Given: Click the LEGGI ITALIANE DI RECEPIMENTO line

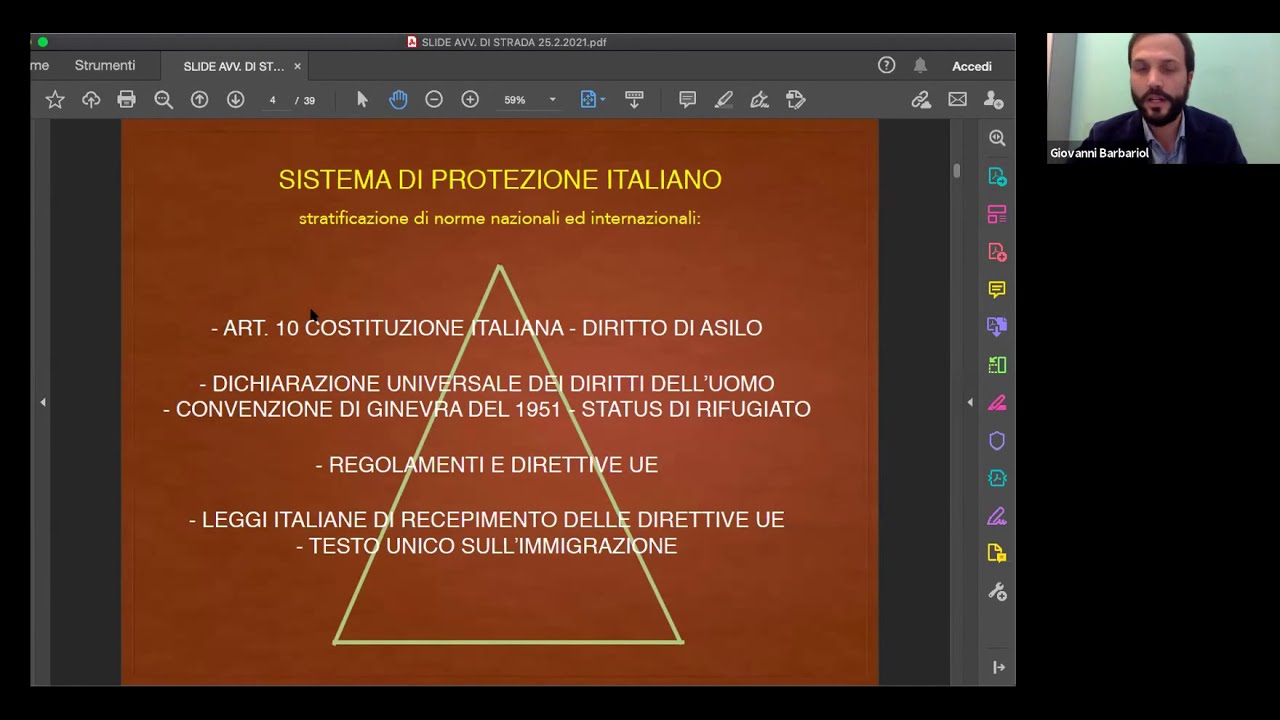Looking at the screenshot, I should click(487, 520).
